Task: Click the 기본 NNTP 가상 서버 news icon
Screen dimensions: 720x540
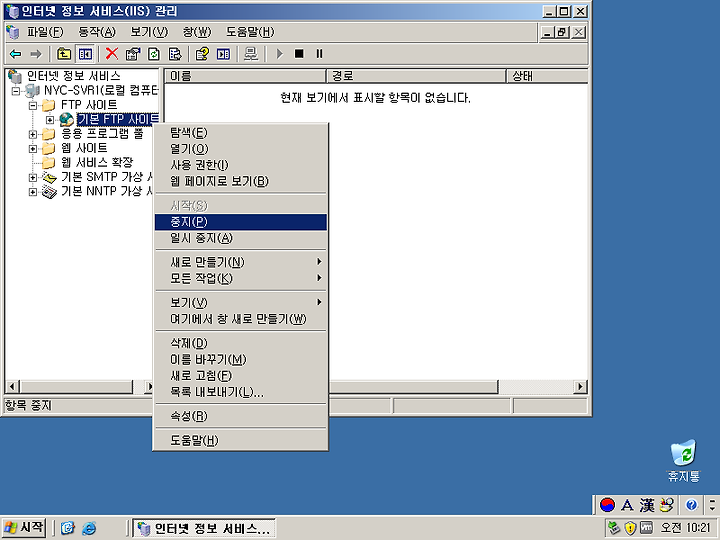Action: [x=49, y=191]
